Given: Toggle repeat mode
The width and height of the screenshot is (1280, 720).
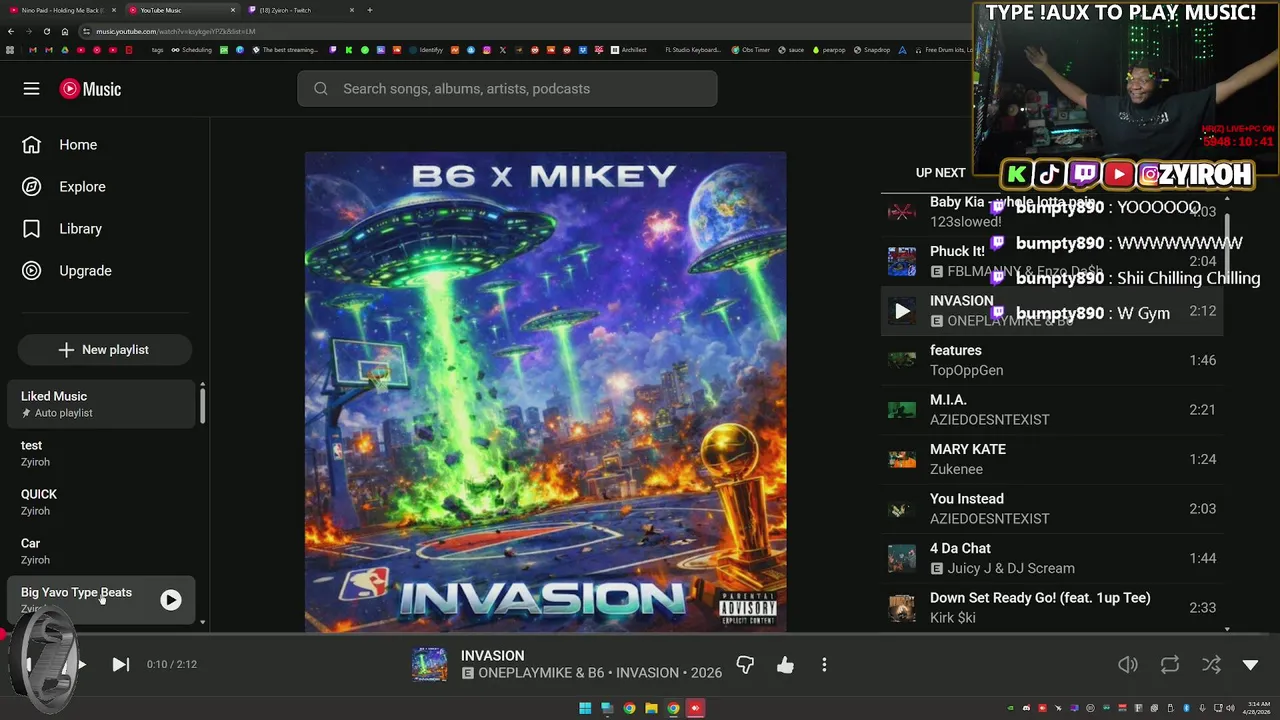Looking at the screenshot, I should tap(1170, 665).
